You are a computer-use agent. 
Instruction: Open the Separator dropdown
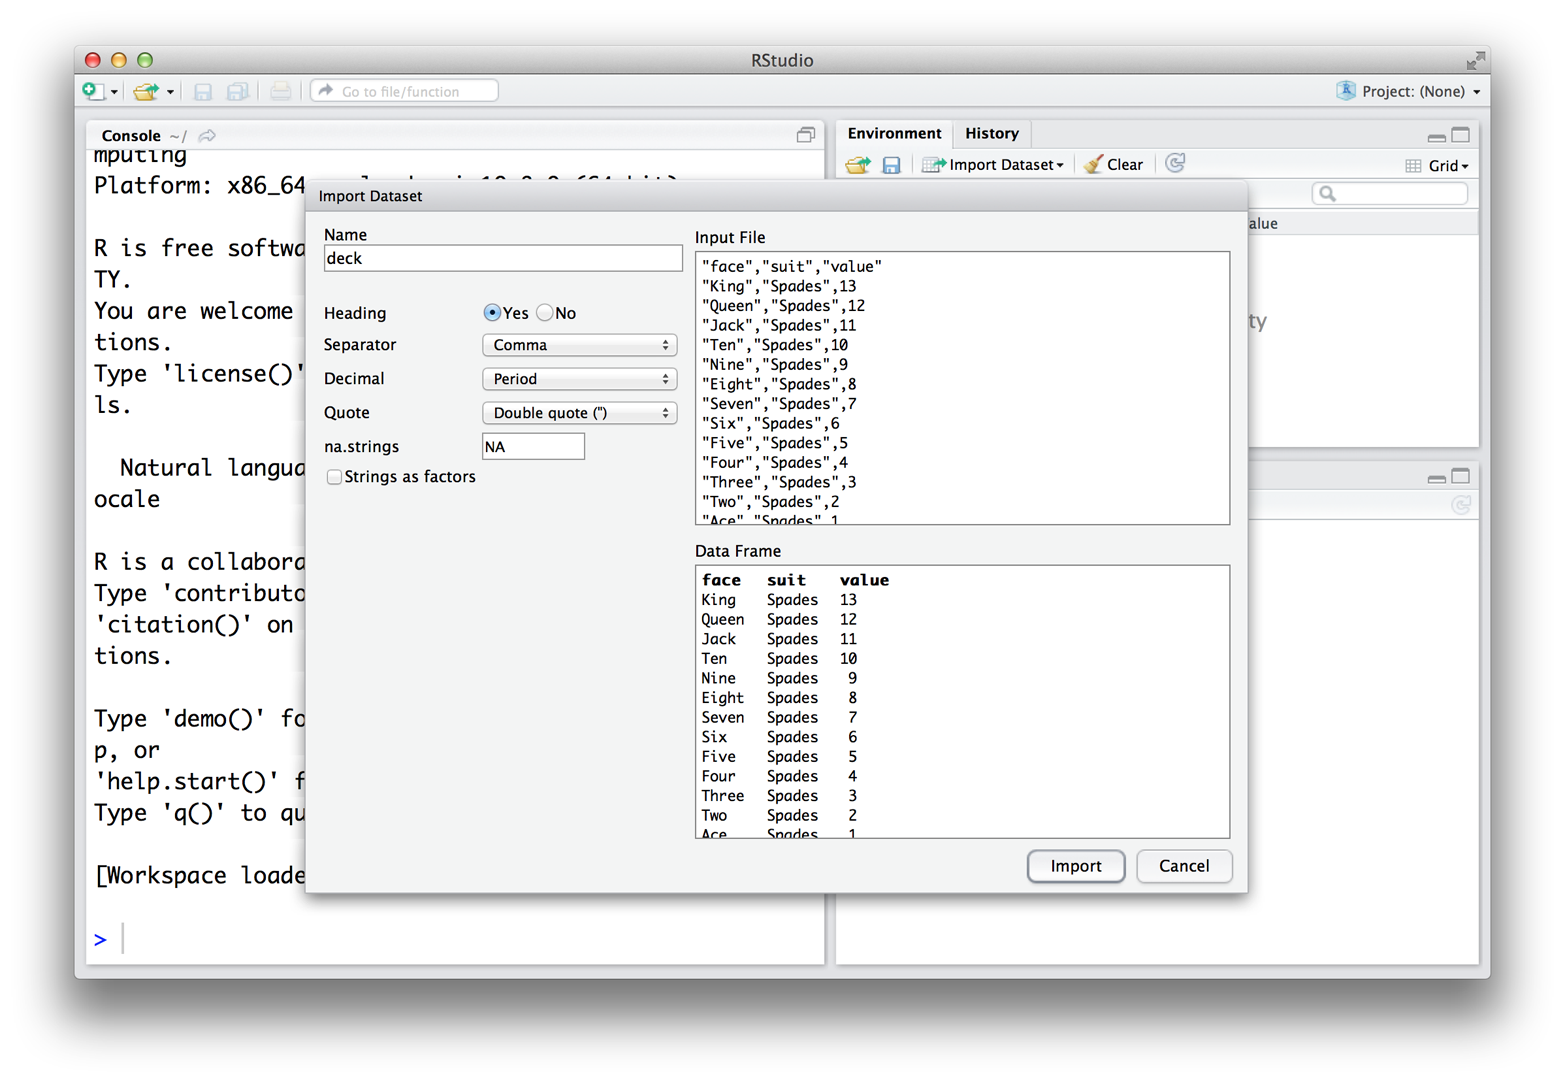(580, 345)
